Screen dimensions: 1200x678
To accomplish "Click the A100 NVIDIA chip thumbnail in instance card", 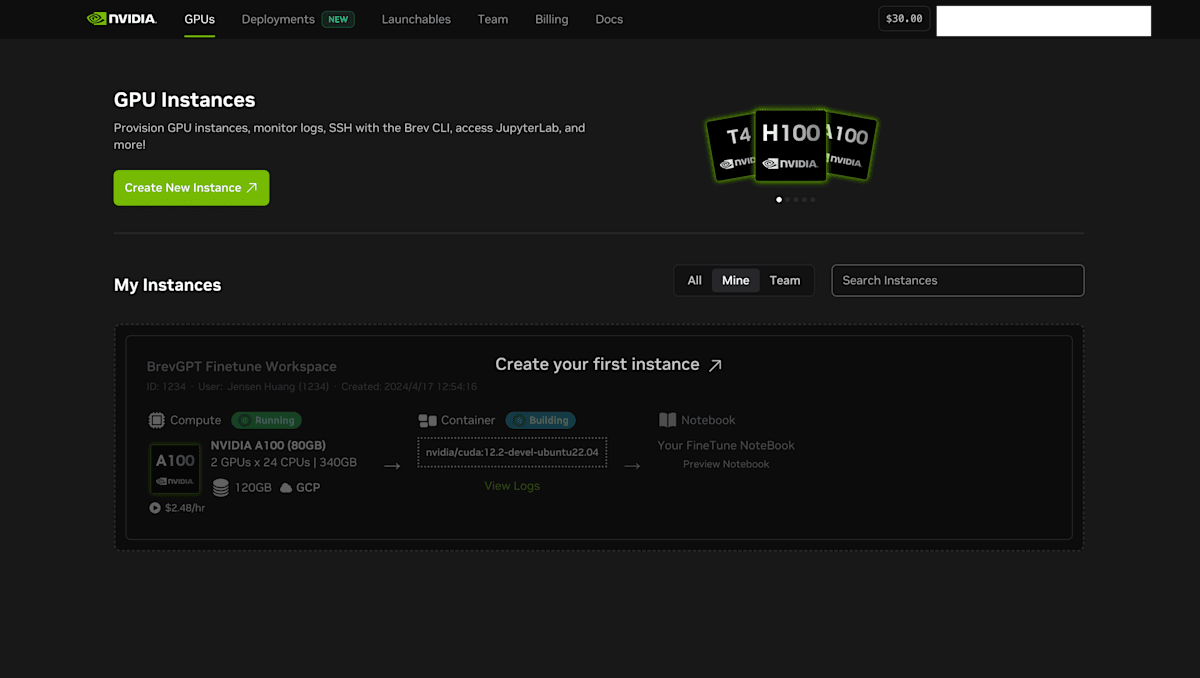I will tap(175, 469).
